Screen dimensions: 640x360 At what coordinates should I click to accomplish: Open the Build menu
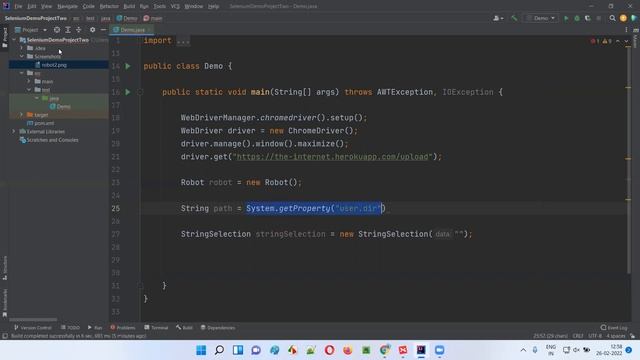[129, 6]
